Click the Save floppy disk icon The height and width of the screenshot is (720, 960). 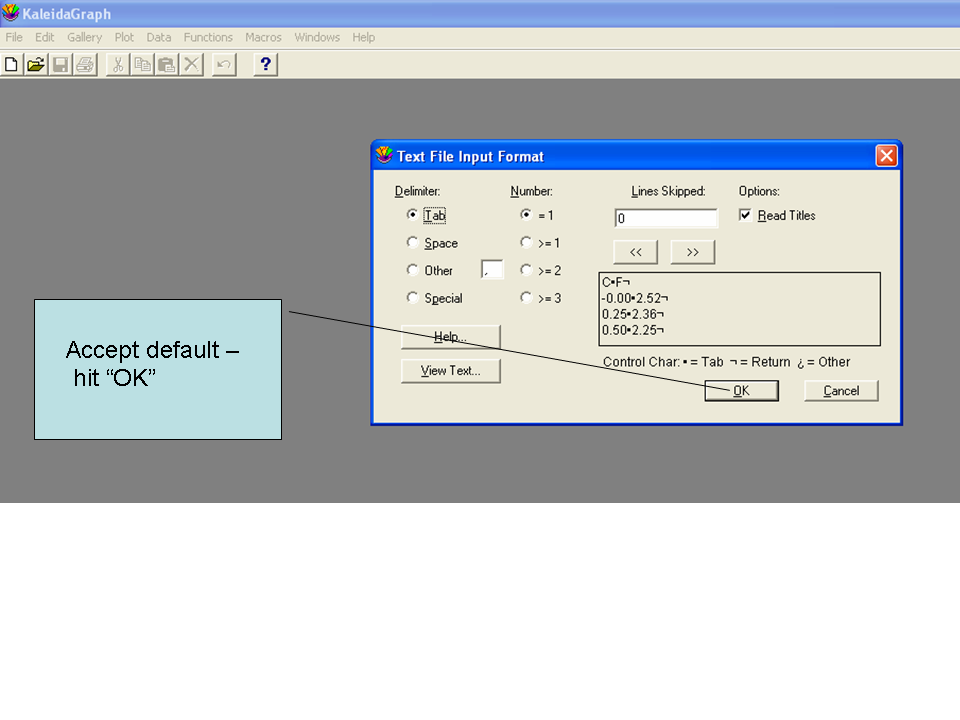point(61,64)
